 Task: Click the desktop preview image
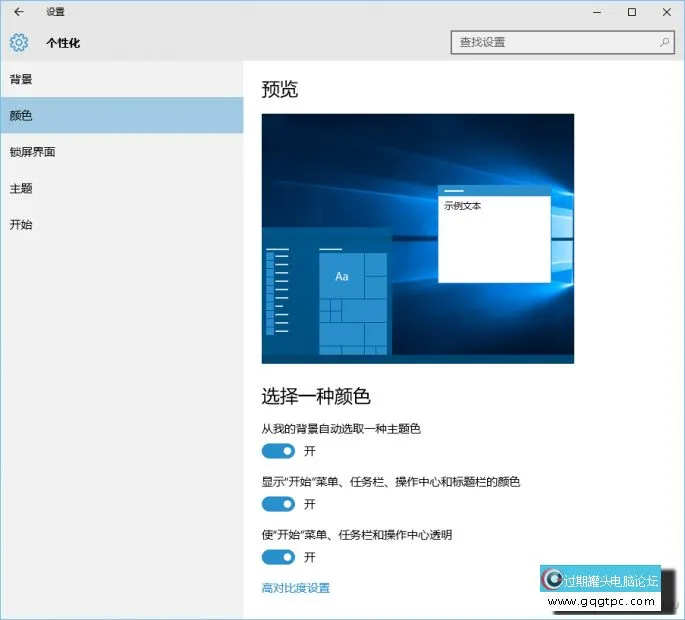[x=418, y=239]
